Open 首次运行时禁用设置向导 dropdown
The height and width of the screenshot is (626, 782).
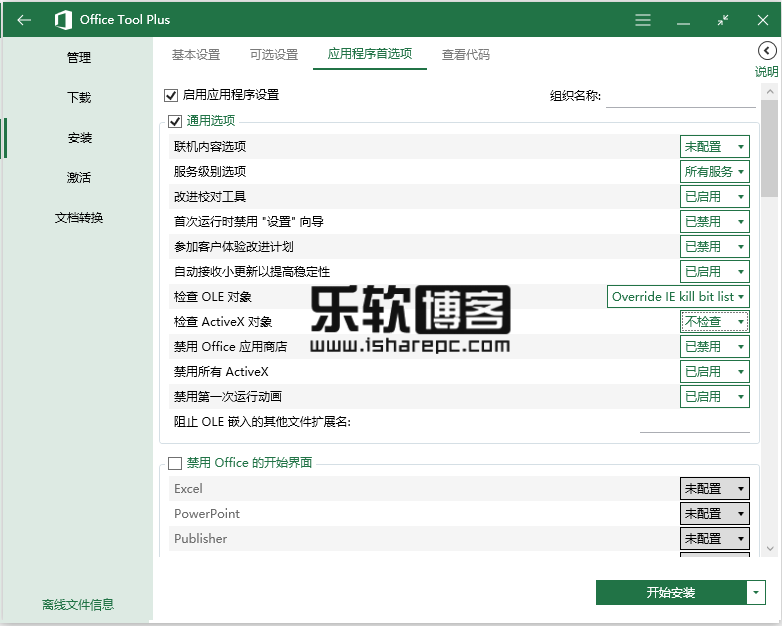click(x=715, y=221)
